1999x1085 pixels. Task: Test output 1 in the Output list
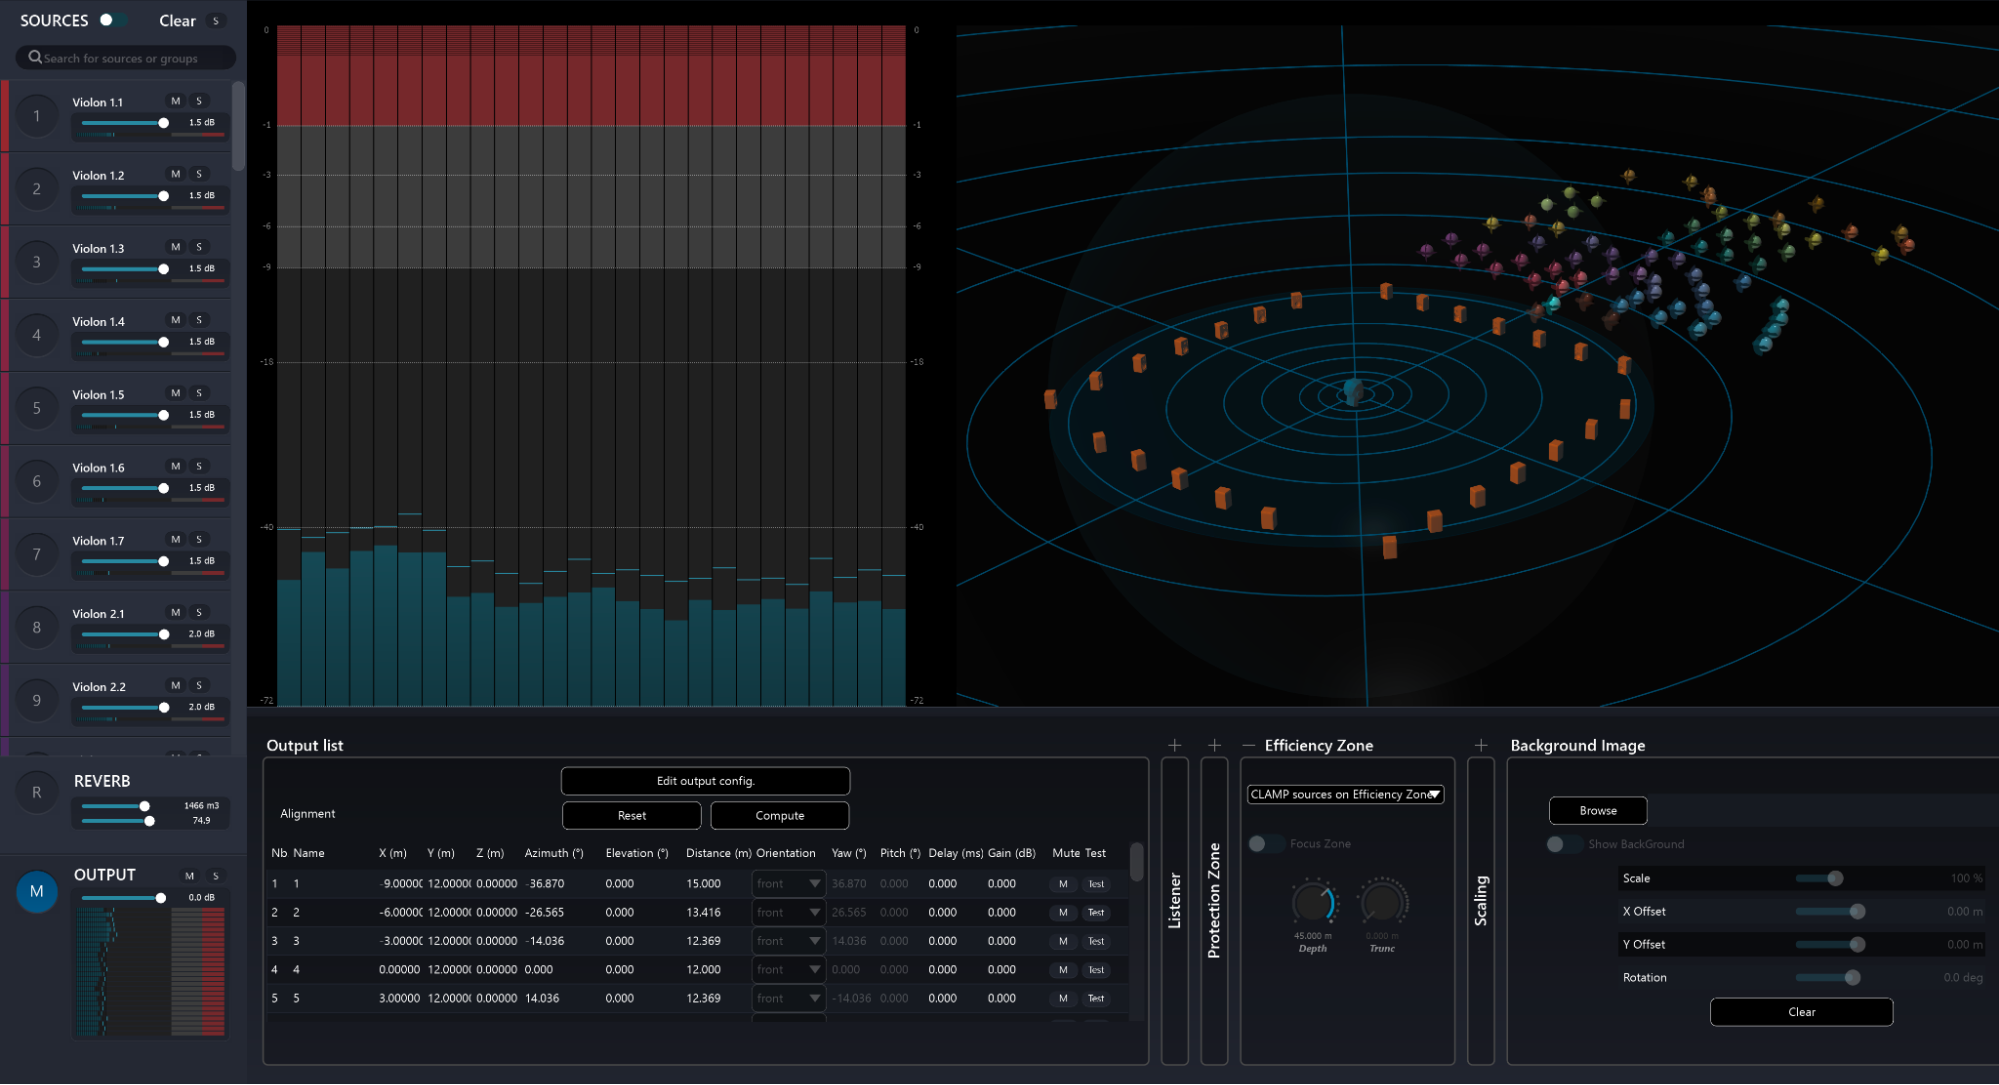pyautogui.click(x=1096, y=884)
